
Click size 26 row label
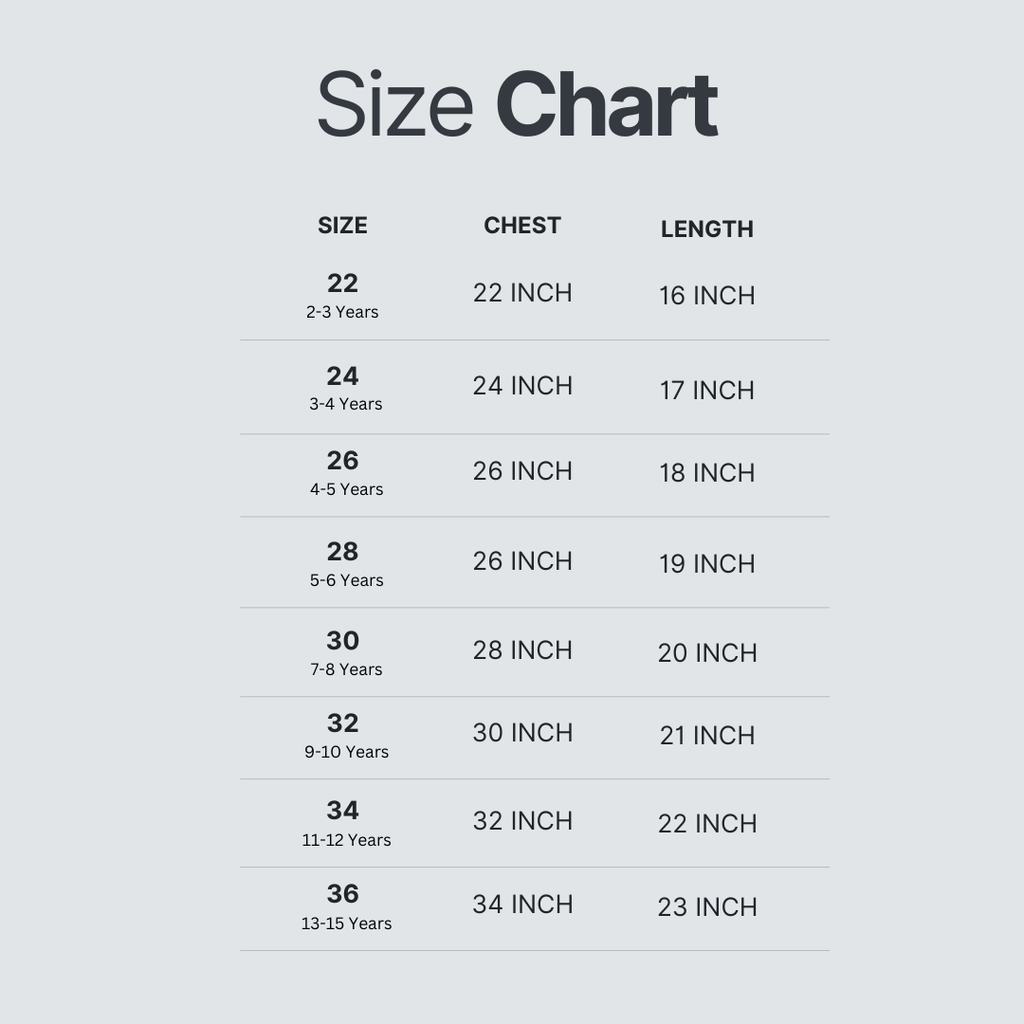click(x=342, y=461)
